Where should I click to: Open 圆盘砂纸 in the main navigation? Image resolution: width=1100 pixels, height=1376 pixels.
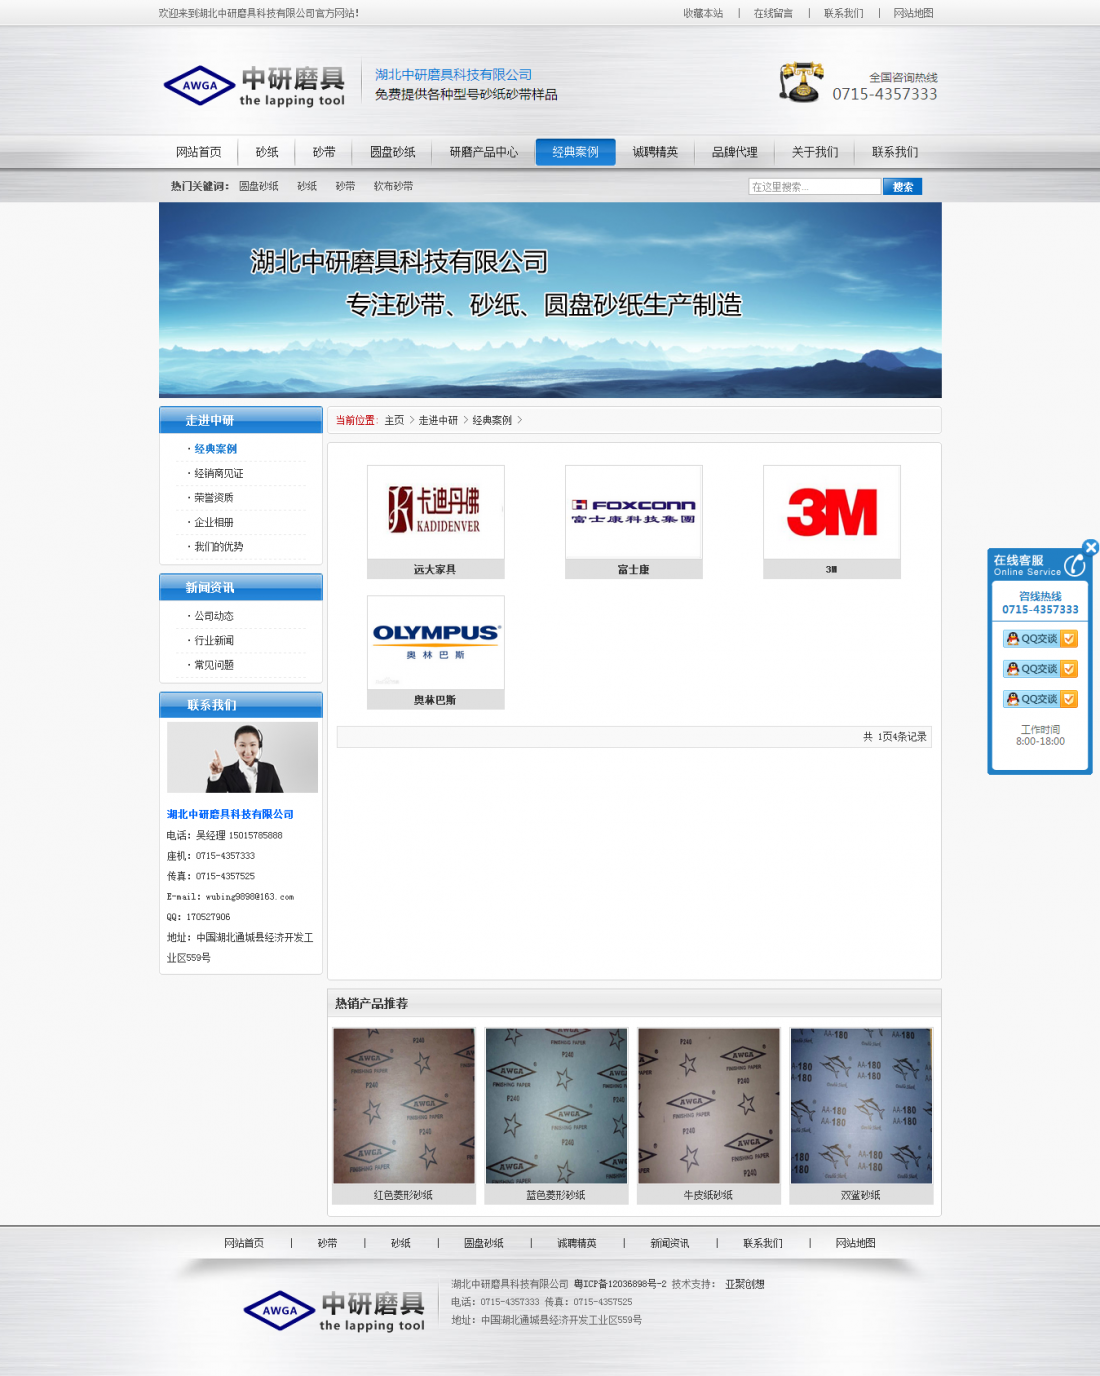tap(393, 152)
